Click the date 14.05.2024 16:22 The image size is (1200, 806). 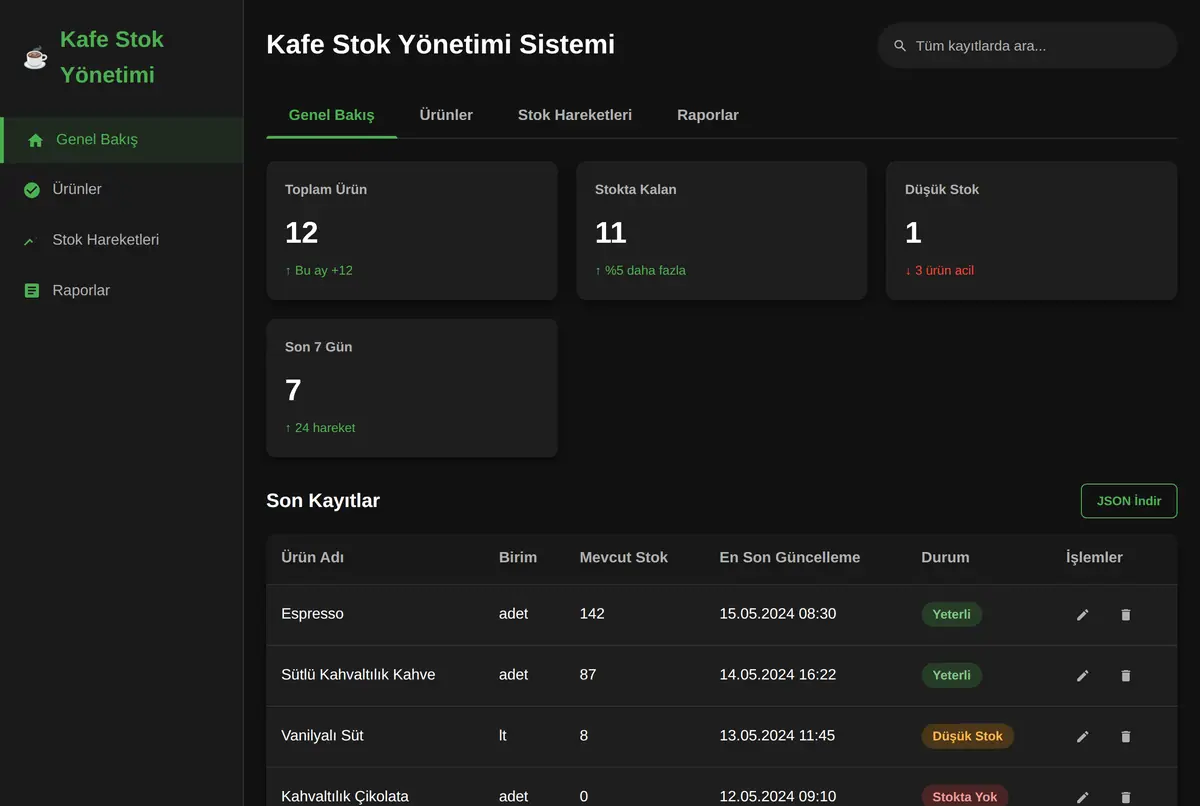(x=778, y=675)
